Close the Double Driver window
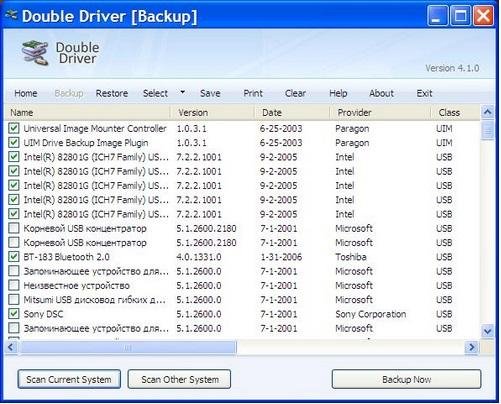 tap(483, 15)
